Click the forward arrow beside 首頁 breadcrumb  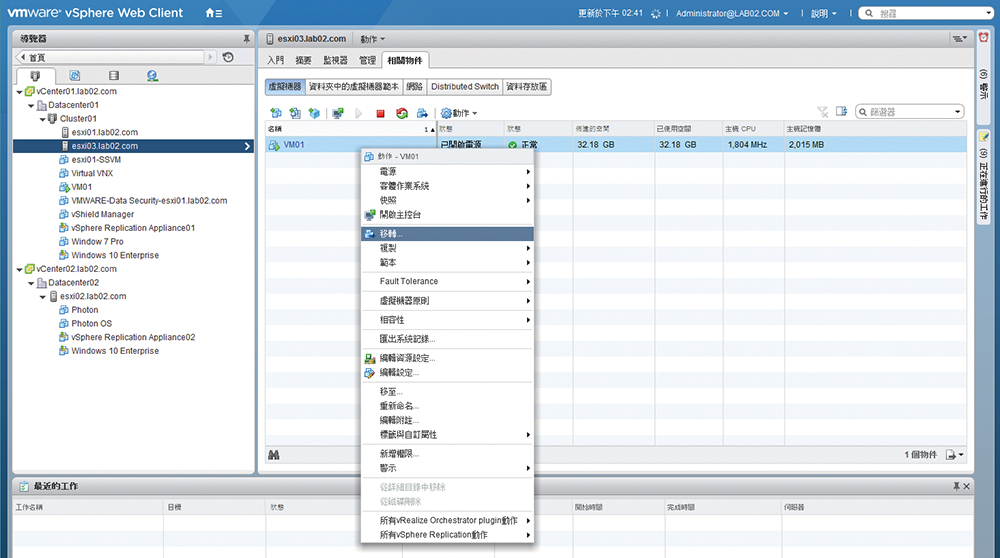click(210, 57)
